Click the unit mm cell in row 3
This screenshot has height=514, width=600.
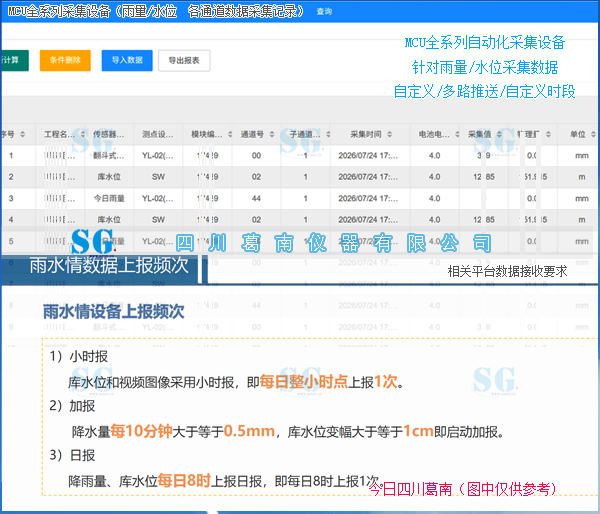click(582, 198)
